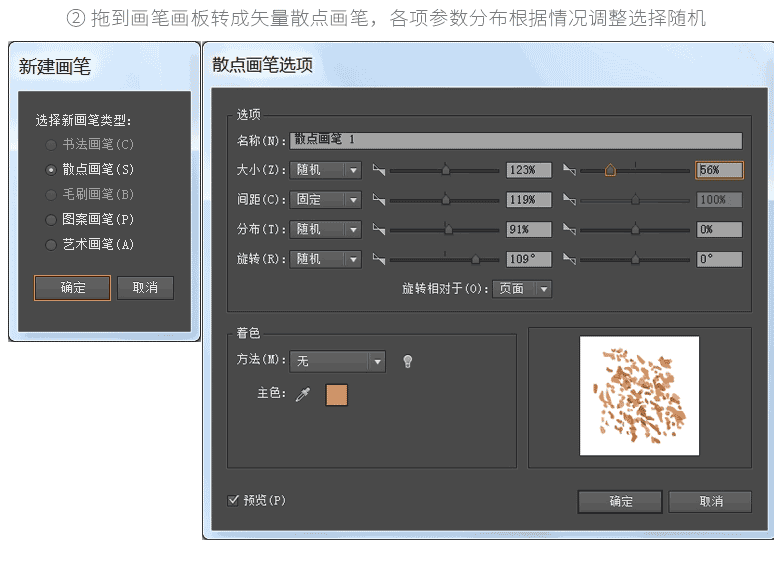Click the 名称(N) brush name field
The image size is (774, 574).
coord(516,140)
